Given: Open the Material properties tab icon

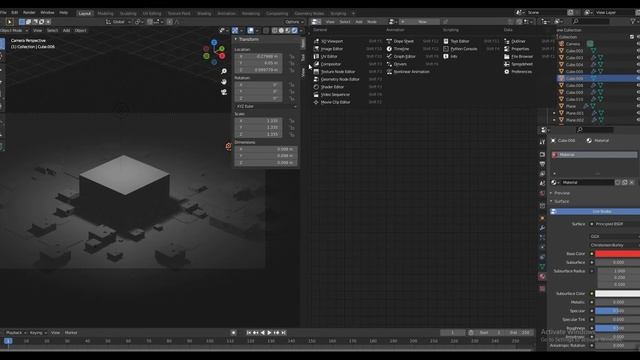Looking at the screenshot, I should (x=542, y=277).
